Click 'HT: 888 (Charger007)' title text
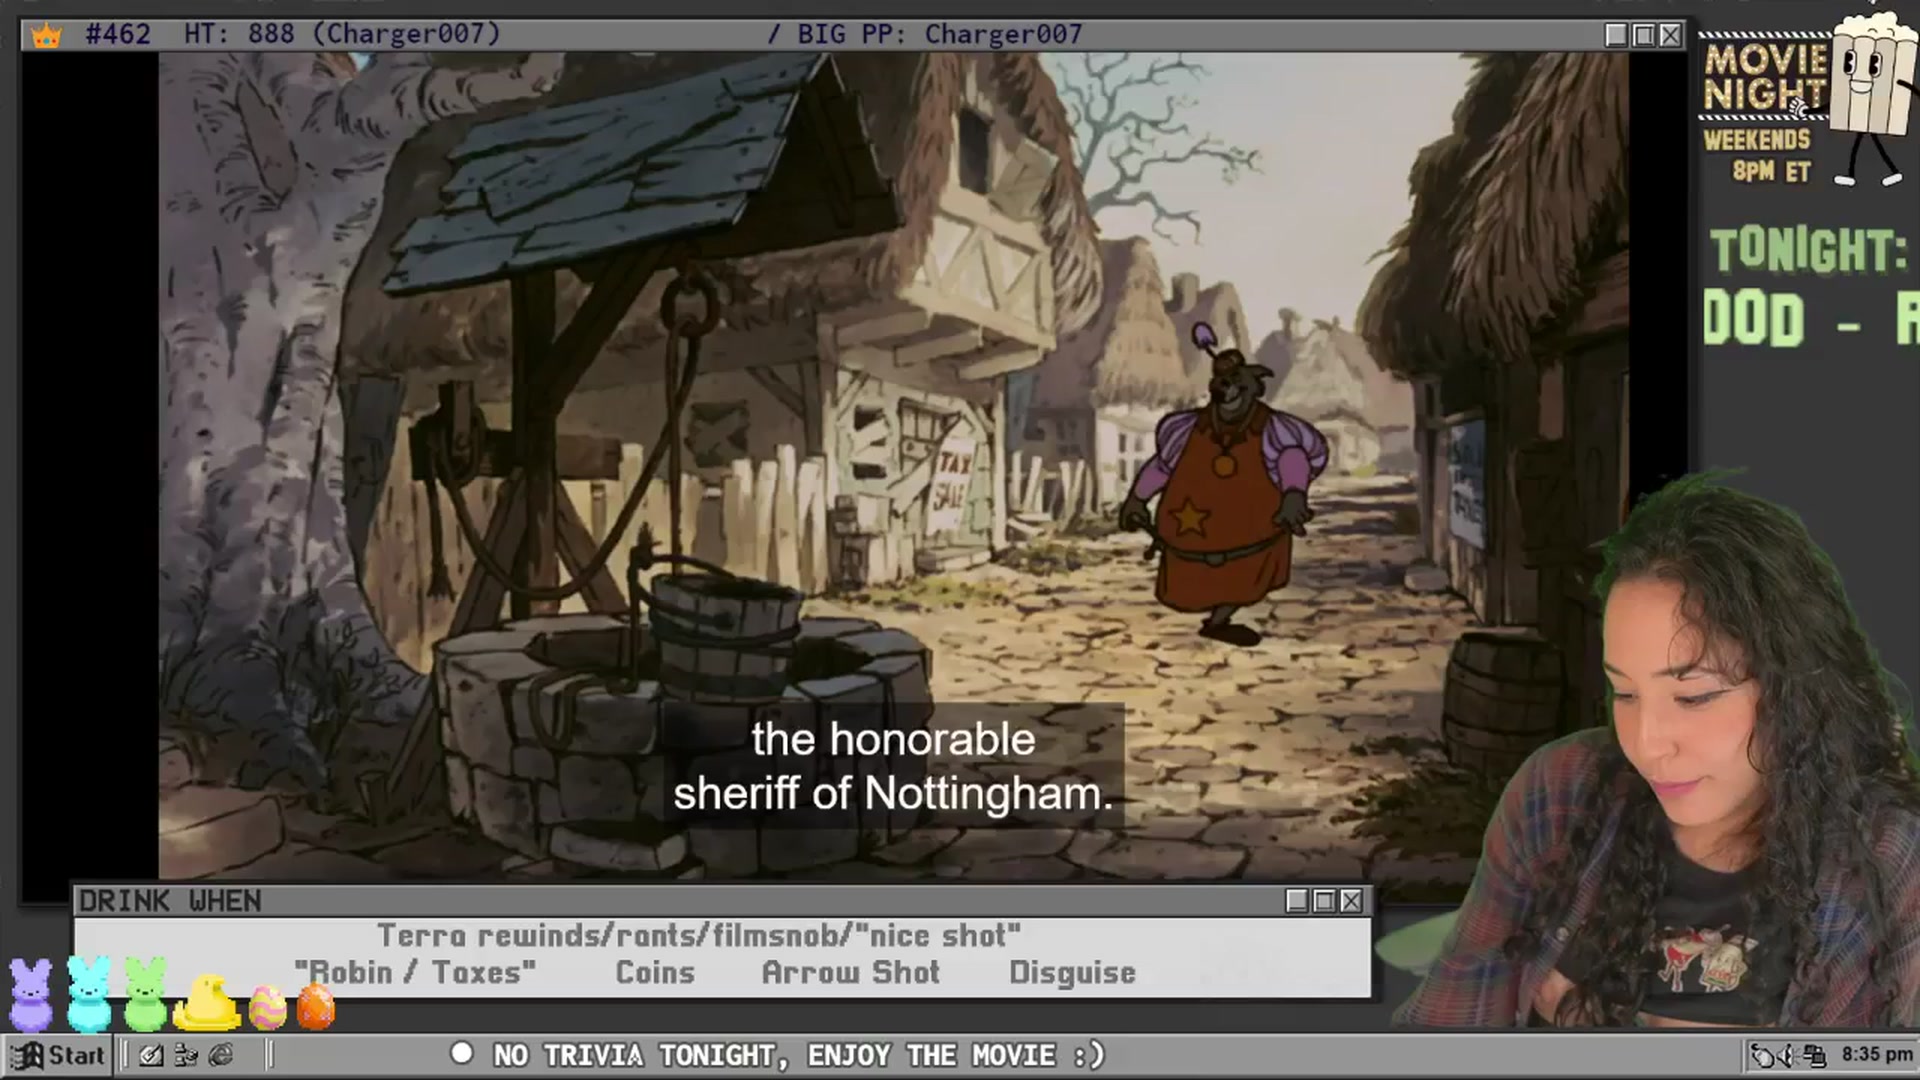Screen dimensions: 1920x1080 tap(342, 34)
